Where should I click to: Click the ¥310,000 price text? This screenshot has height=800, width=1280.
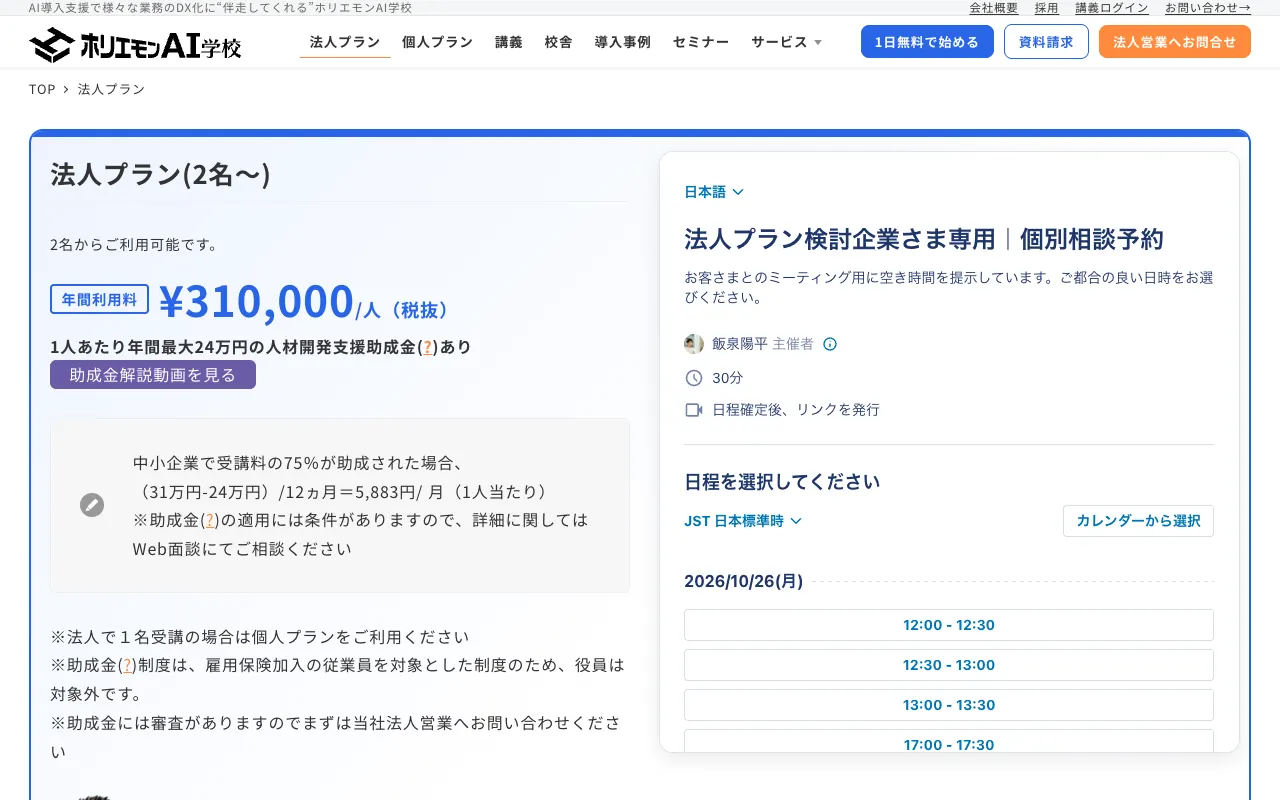(x=256, y=301)
